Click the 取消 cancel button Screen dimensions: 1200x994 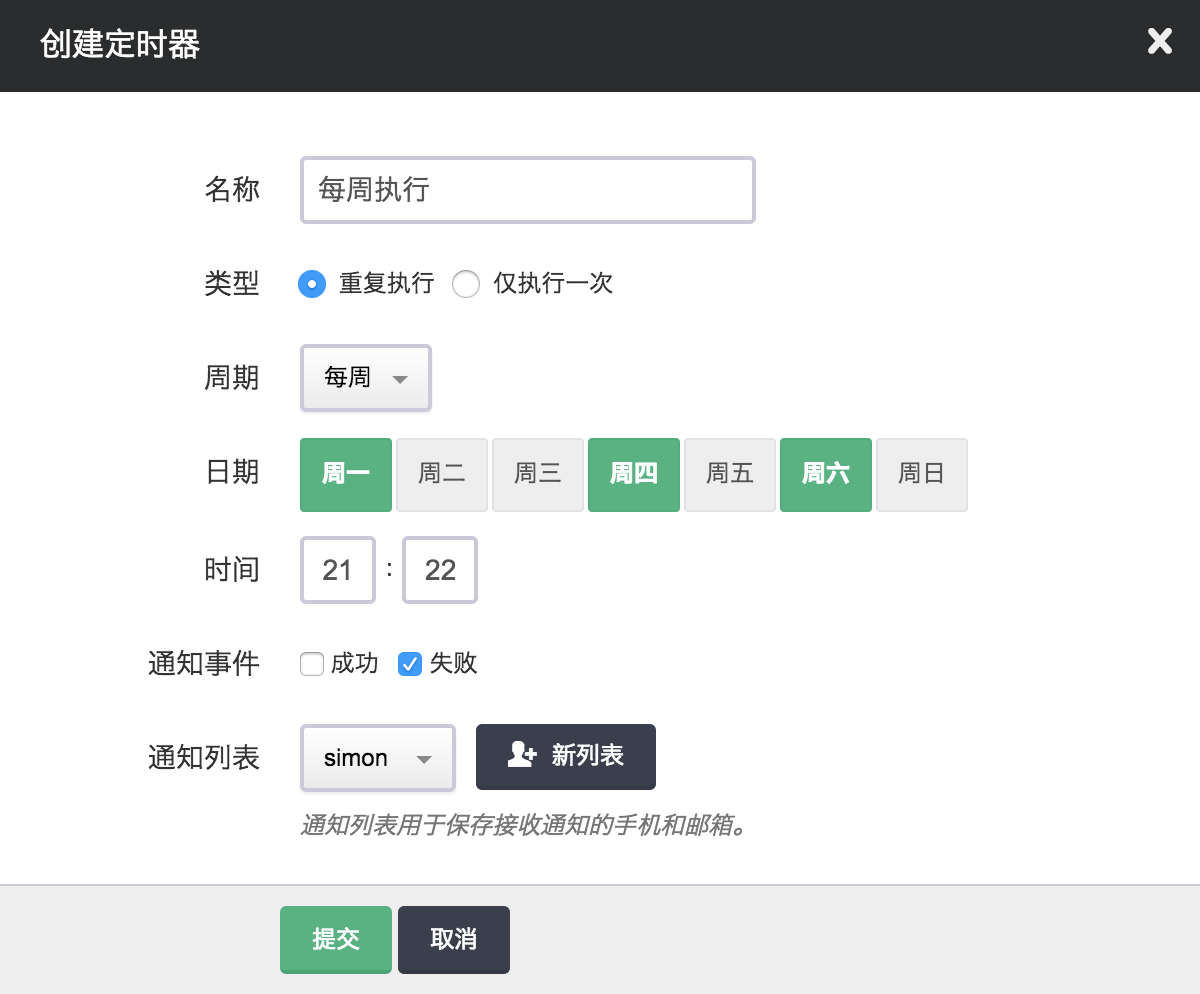point(454,940)
